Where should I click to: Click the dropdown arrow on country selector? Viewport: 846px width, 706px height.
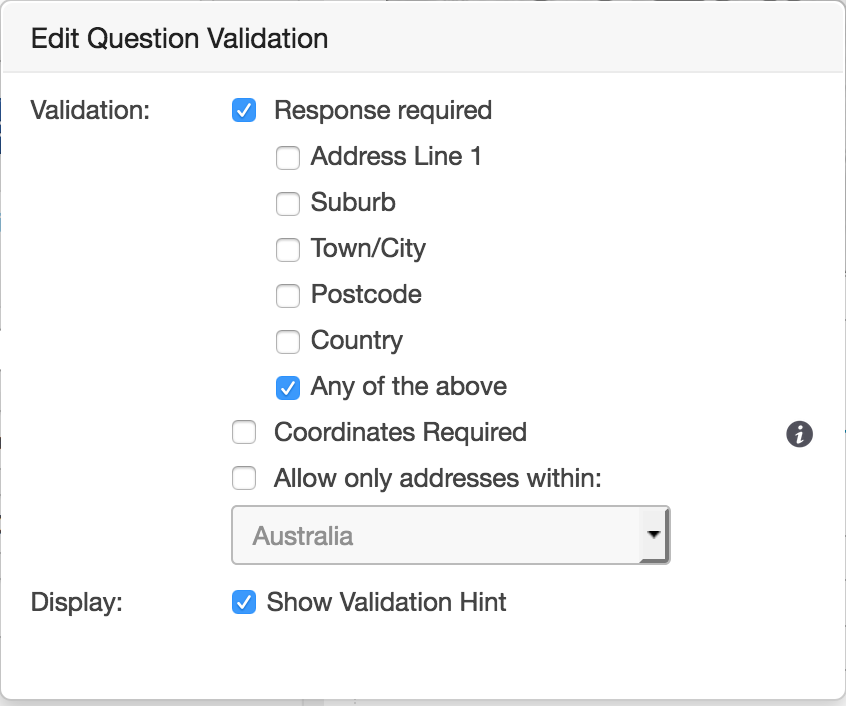[654, 535]
